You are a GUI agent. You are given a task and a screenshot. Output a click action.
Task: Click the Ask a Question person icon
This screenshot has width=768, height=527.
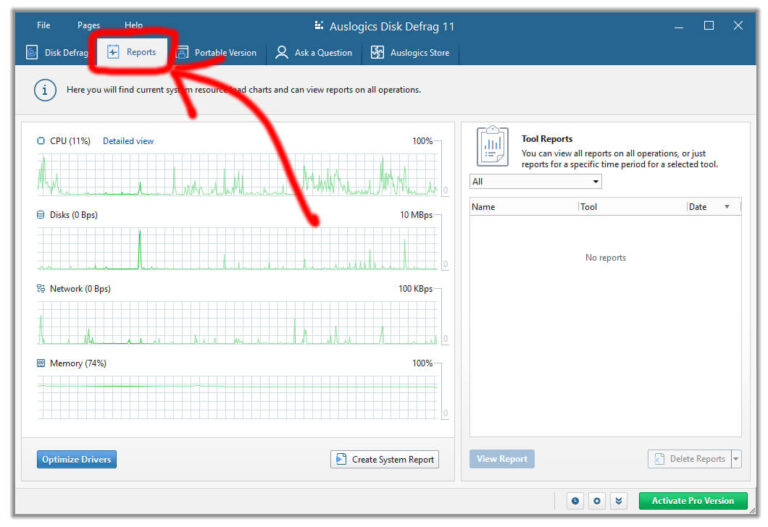pos(282,52)
